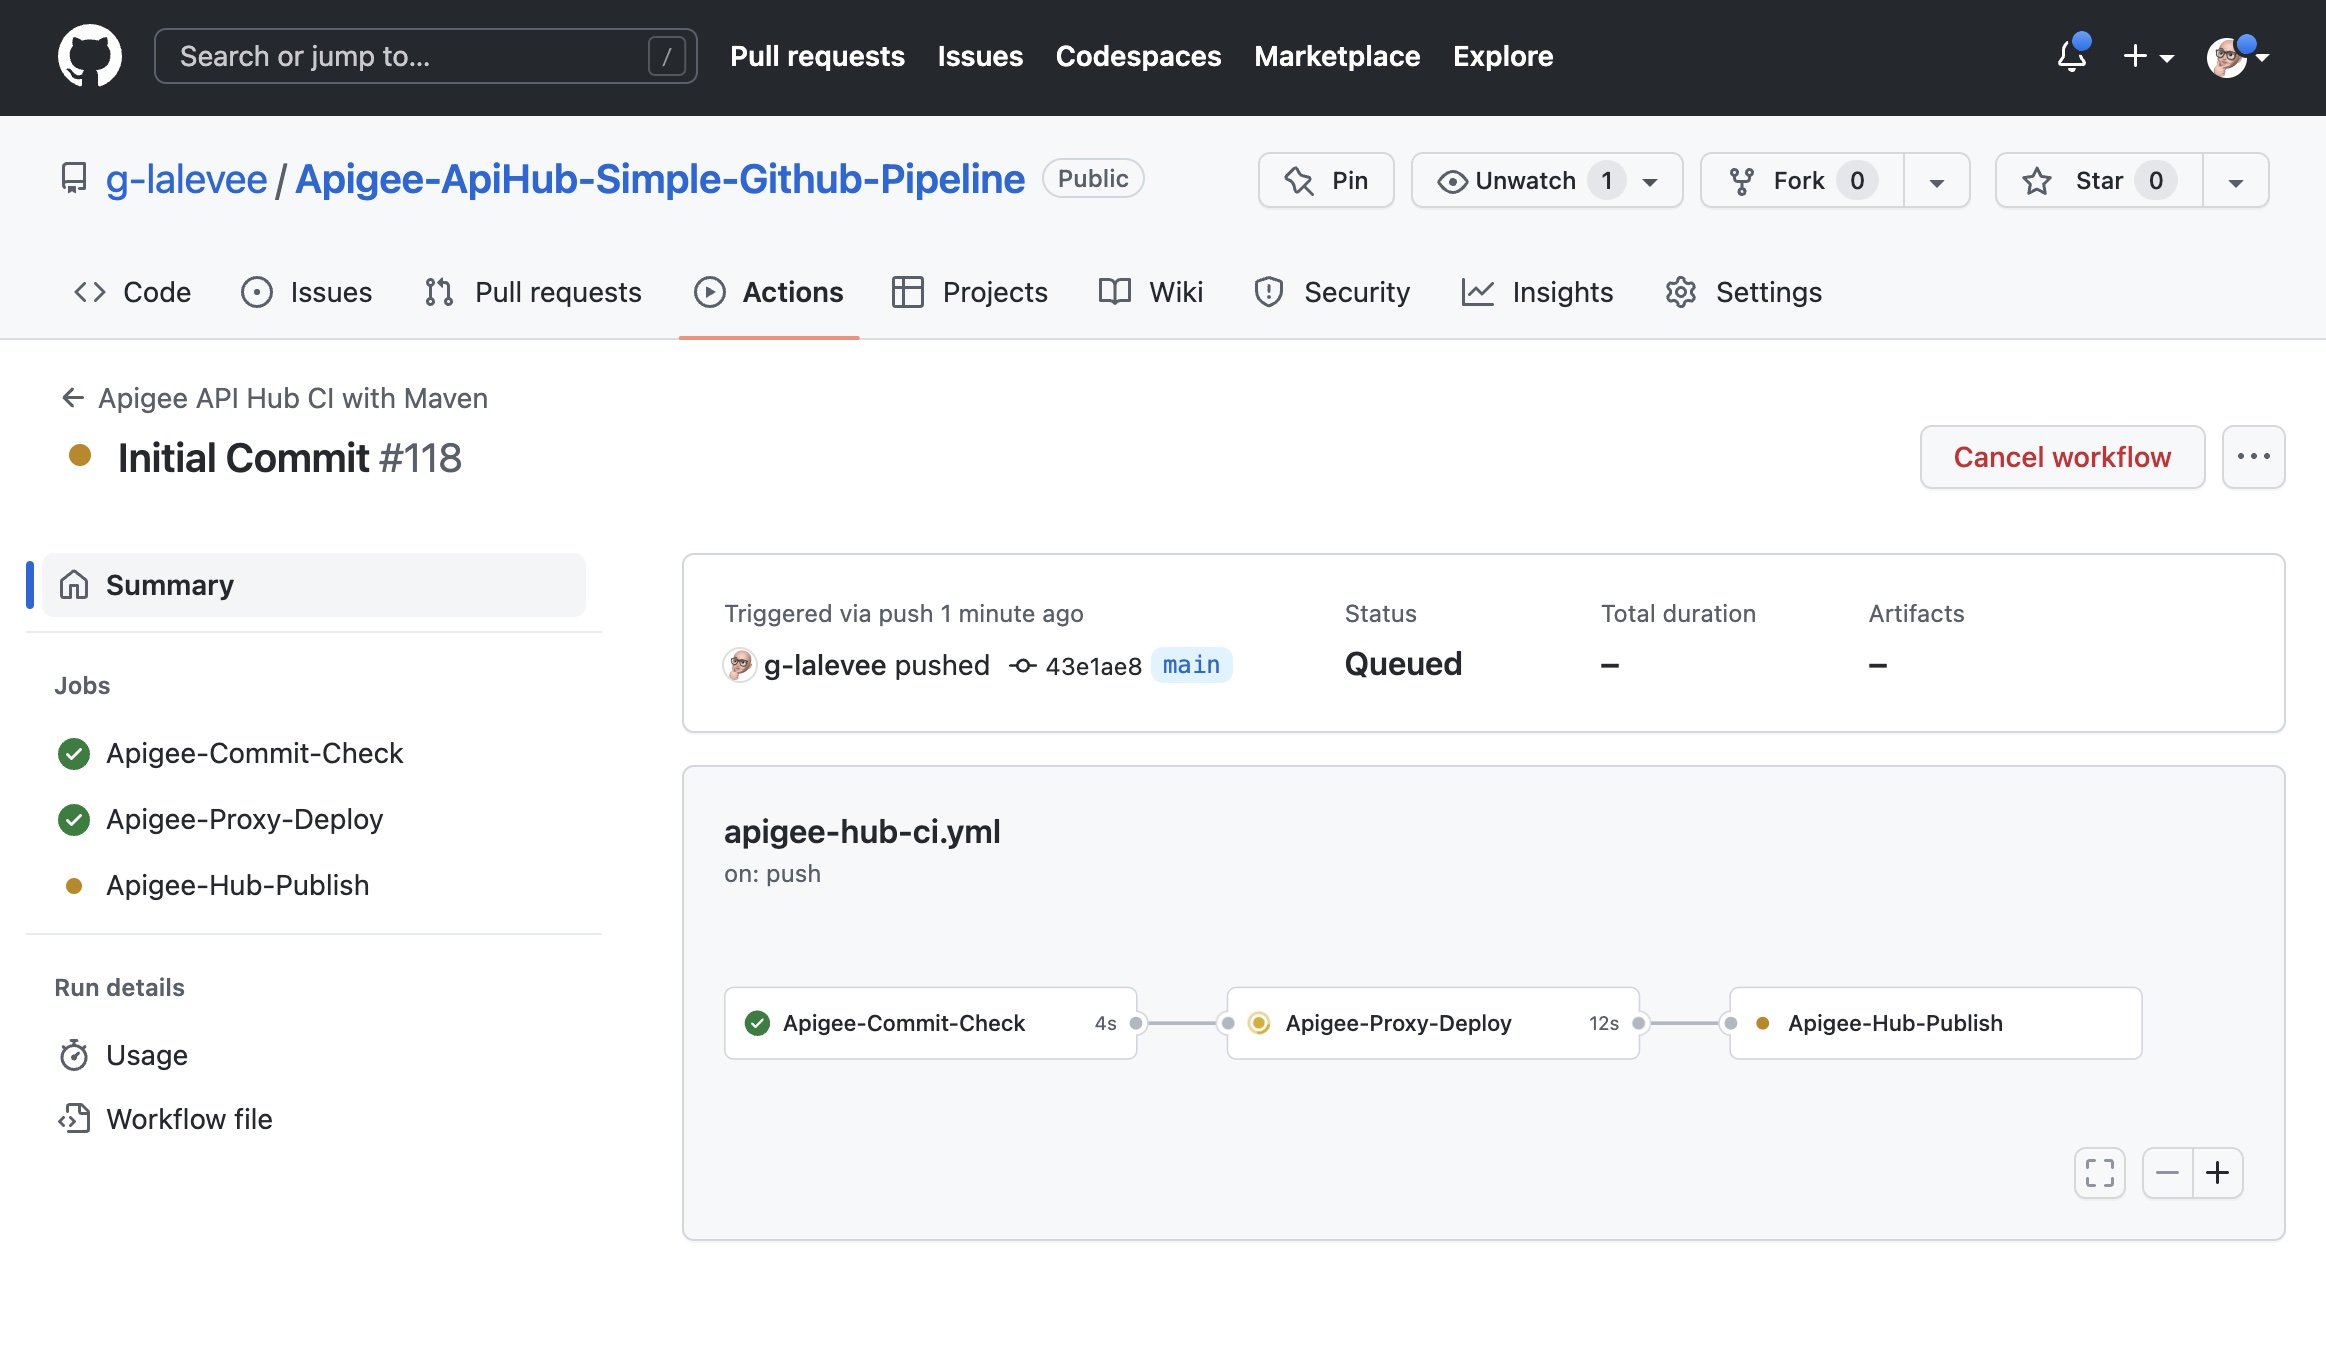Image resolution: width=2326 pixels, height=1362 pixels.
Task: Open the three-dots run options menu
Action: tap(2253, 457)
